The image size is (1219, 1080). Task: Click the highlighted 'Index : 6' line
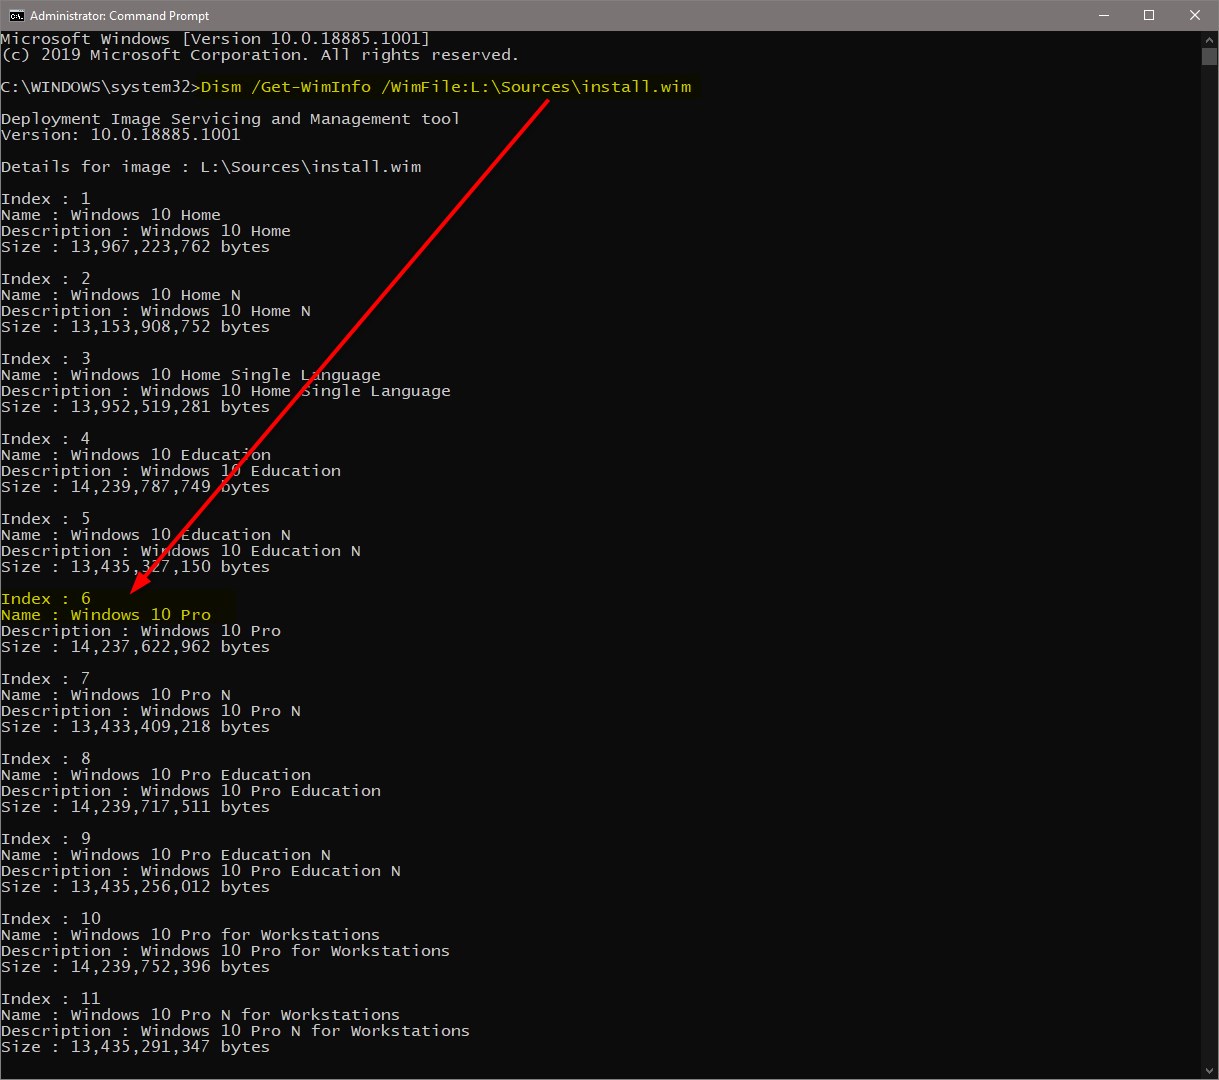tap(46, 599)
